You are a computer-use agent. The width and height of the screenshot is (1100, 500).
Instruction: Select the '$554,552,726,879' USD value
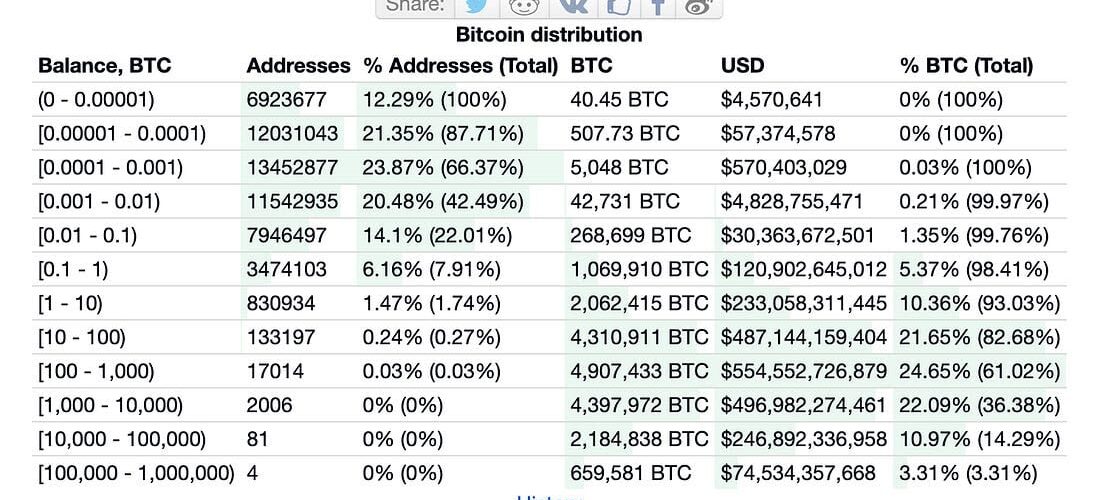tap(803, 371)
